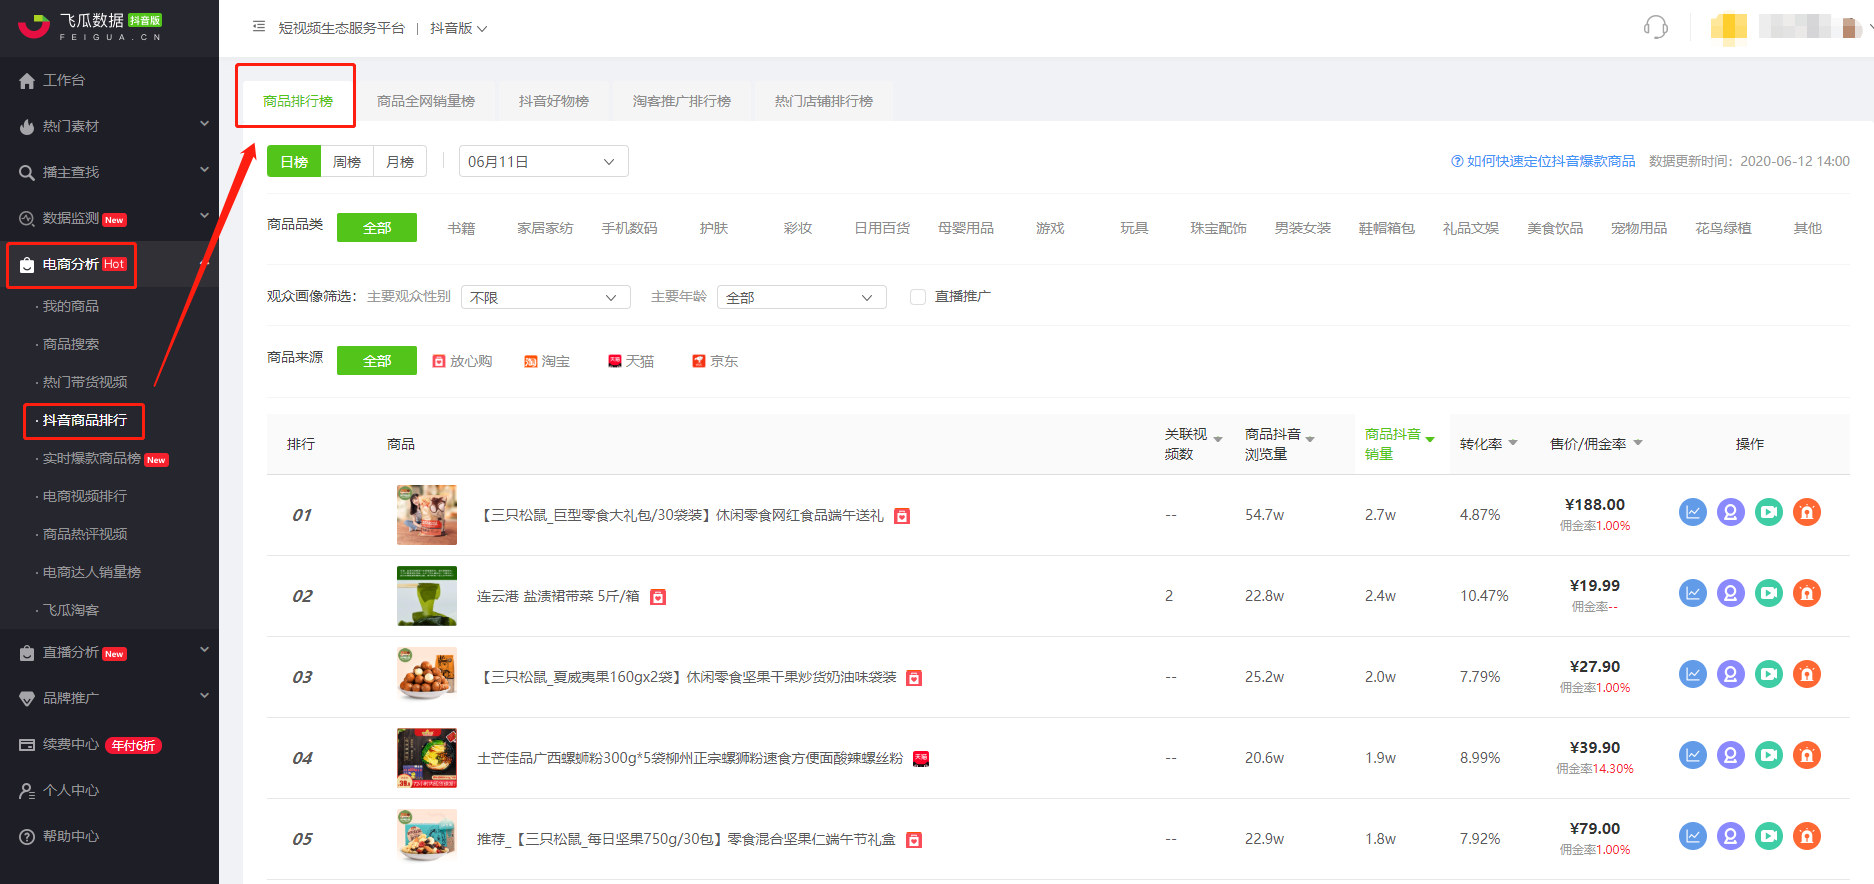Toggle the 直播推广 checkbox

[x=918, y=297]
